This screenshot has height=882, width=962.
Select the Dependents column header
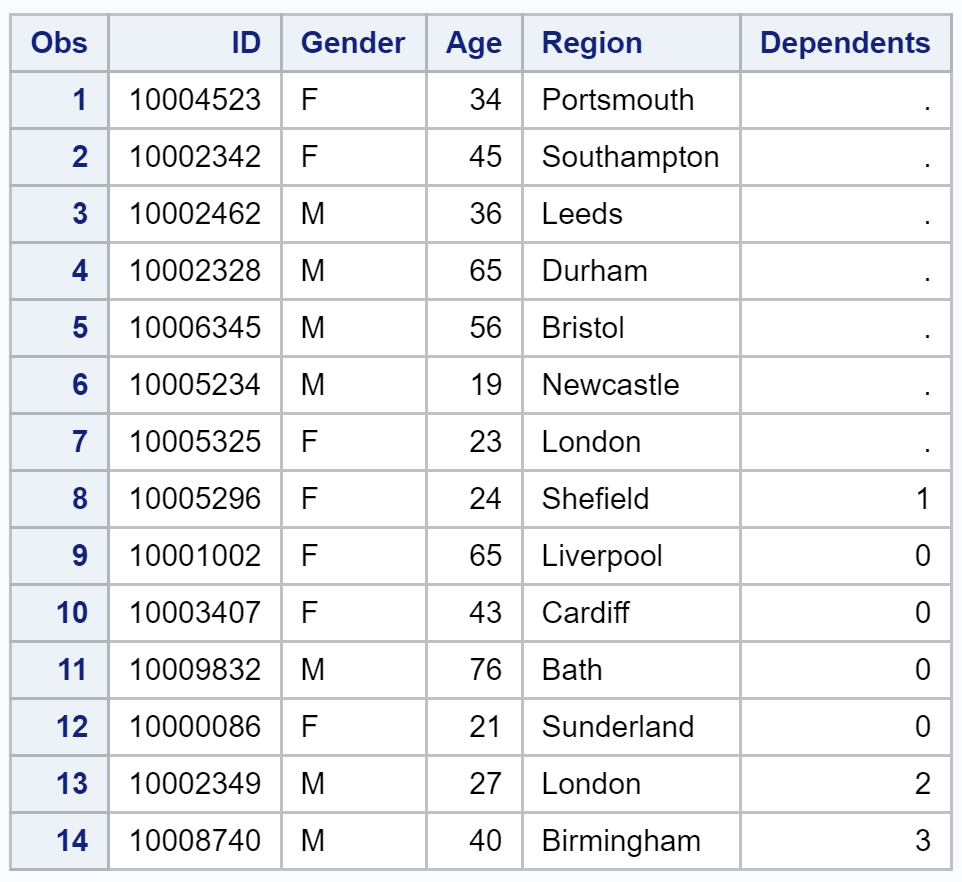846,43
